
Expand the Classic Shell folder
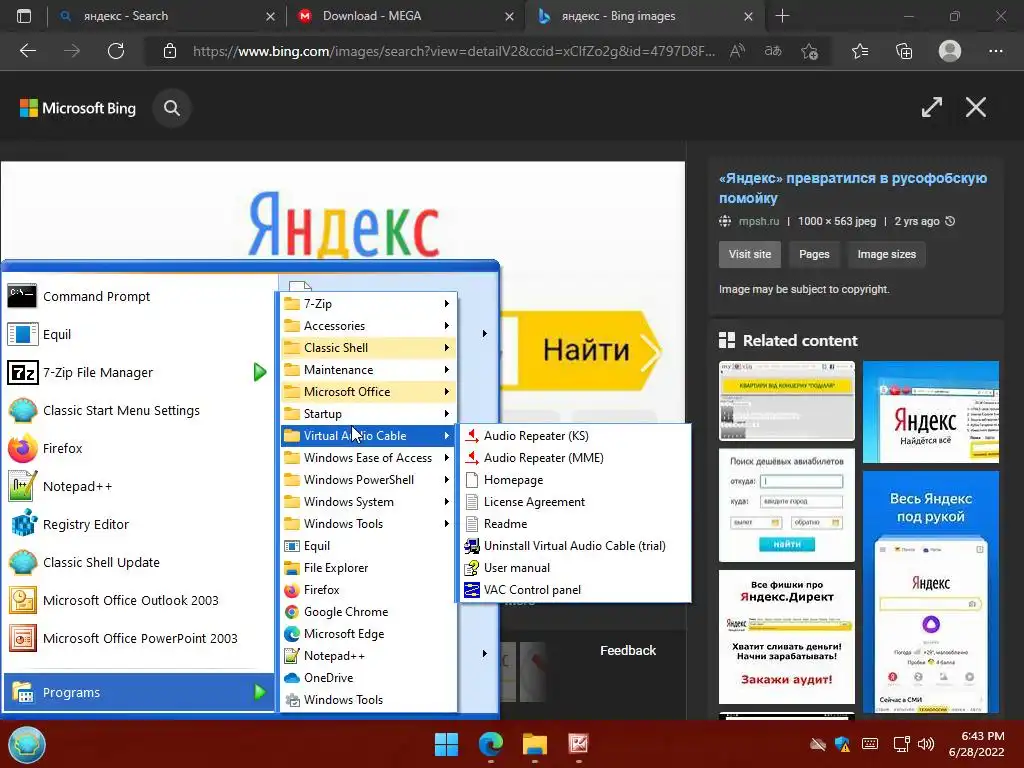[x=368, y=348]
